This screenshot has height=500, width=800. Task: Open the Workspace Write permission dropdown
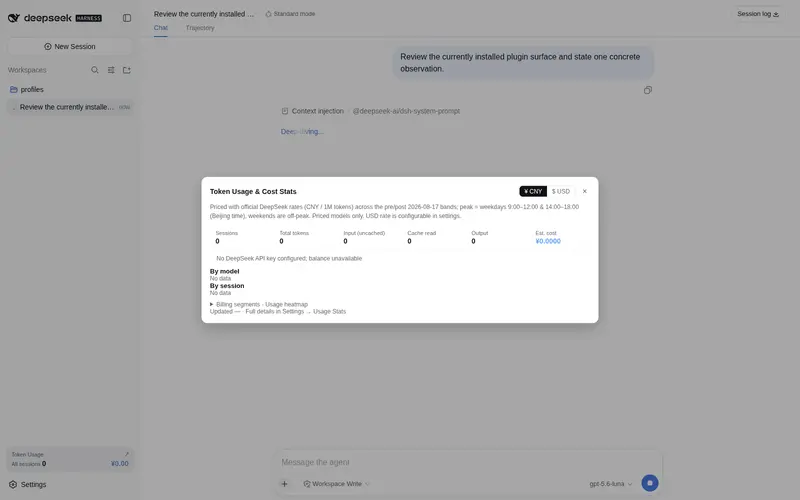click(336, 484)
